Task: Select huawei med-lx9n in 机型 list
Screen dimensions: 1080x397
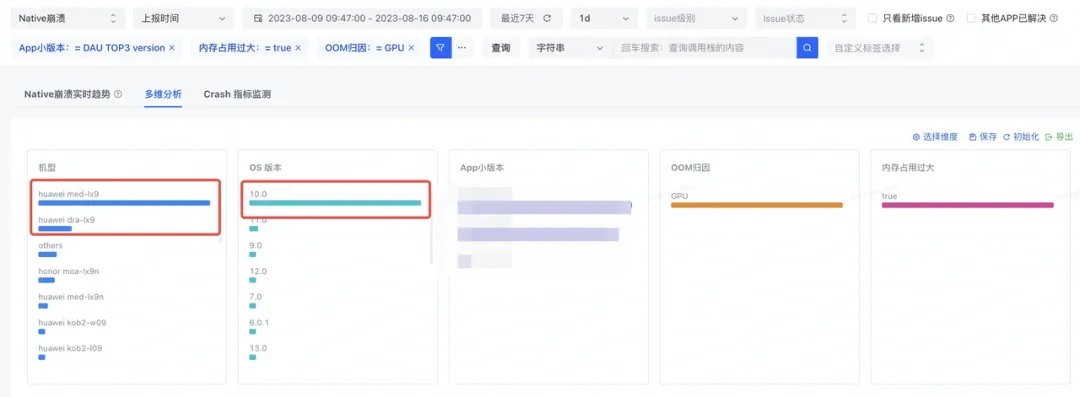Action: (x=71, y=296)
